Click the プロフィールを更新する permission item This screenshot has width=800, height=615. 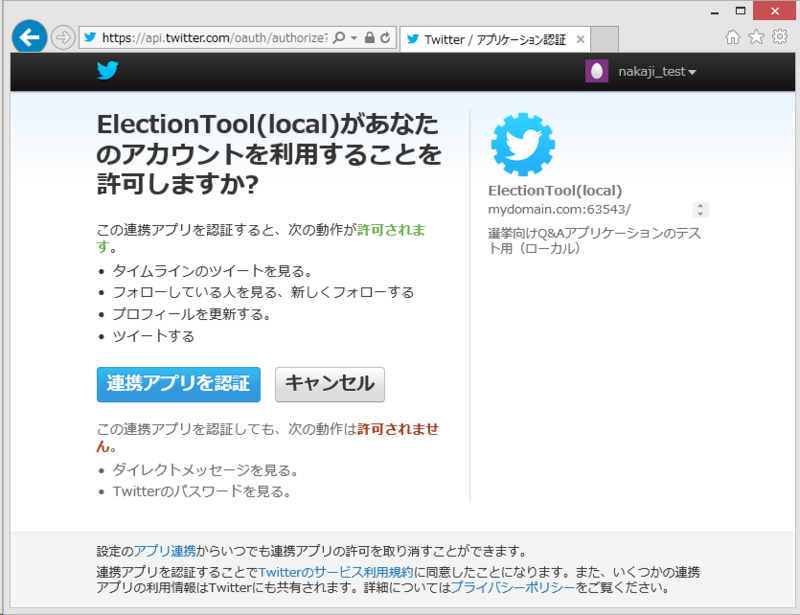191,314
